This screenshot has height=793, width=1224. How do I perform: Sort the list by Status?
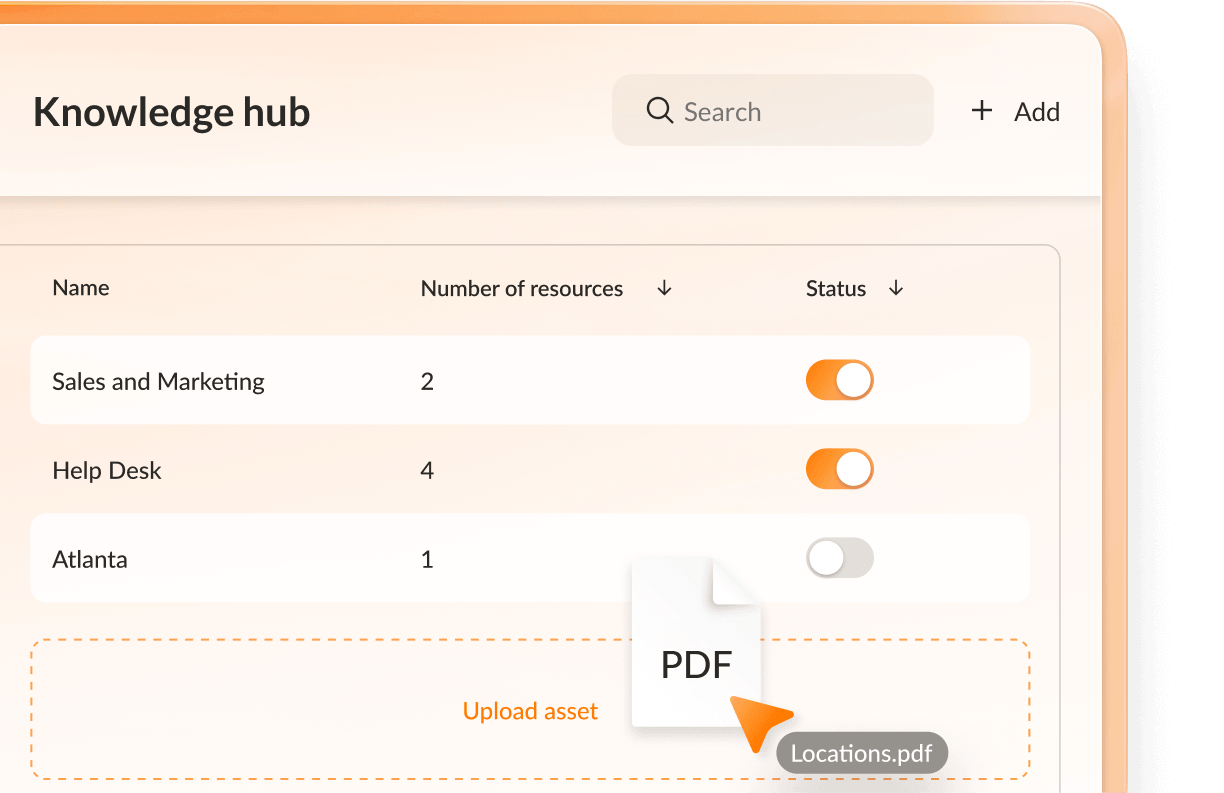(x=836, y=288)
